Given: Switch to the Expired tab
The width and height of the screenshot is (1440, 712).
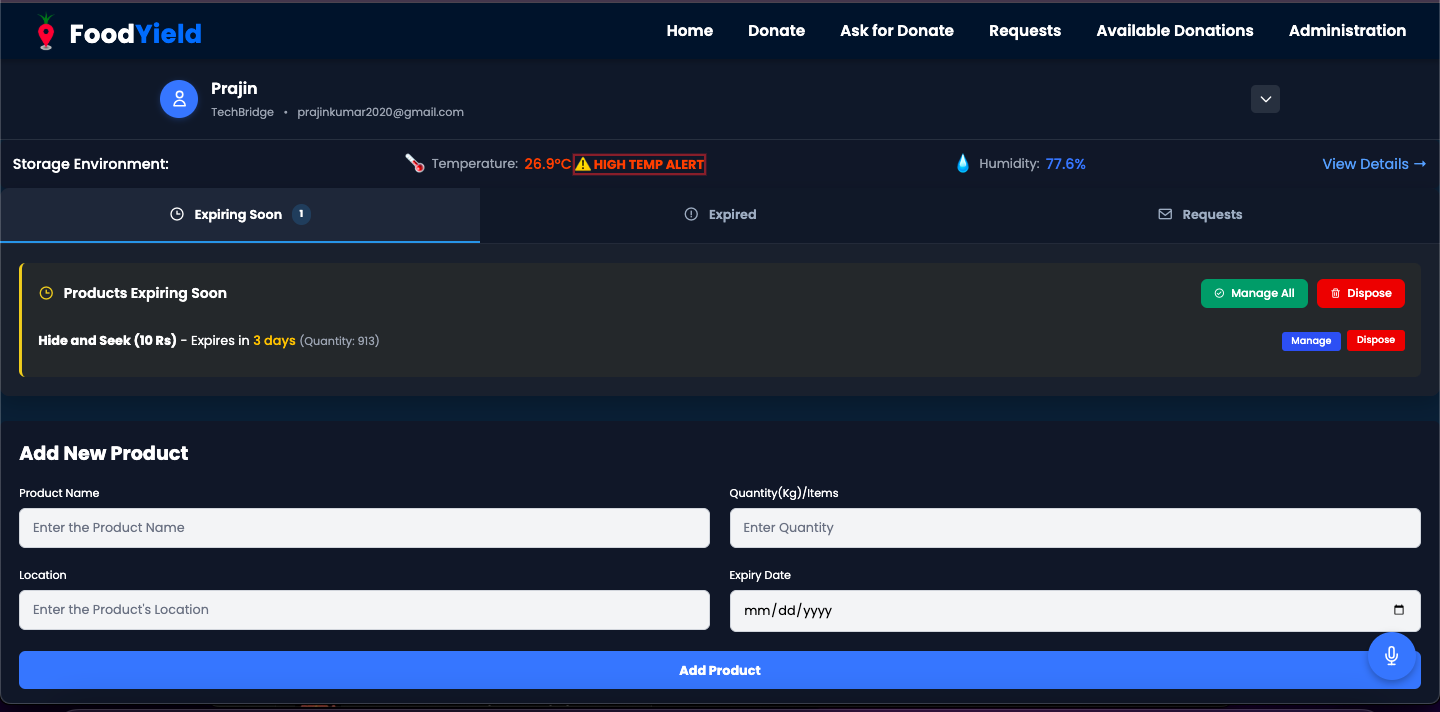Looking at the screenshot, I should click(x=720, y=215).
